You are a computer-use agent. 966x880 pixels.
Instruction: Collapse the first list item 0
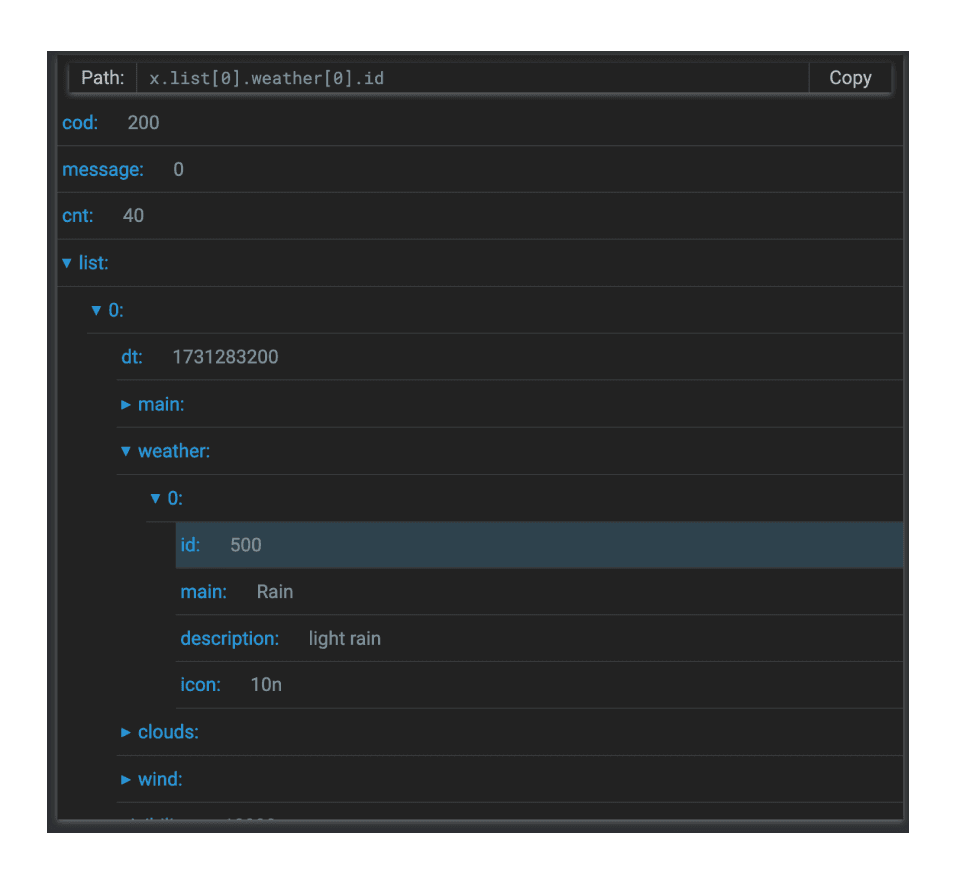pos(97,311)
